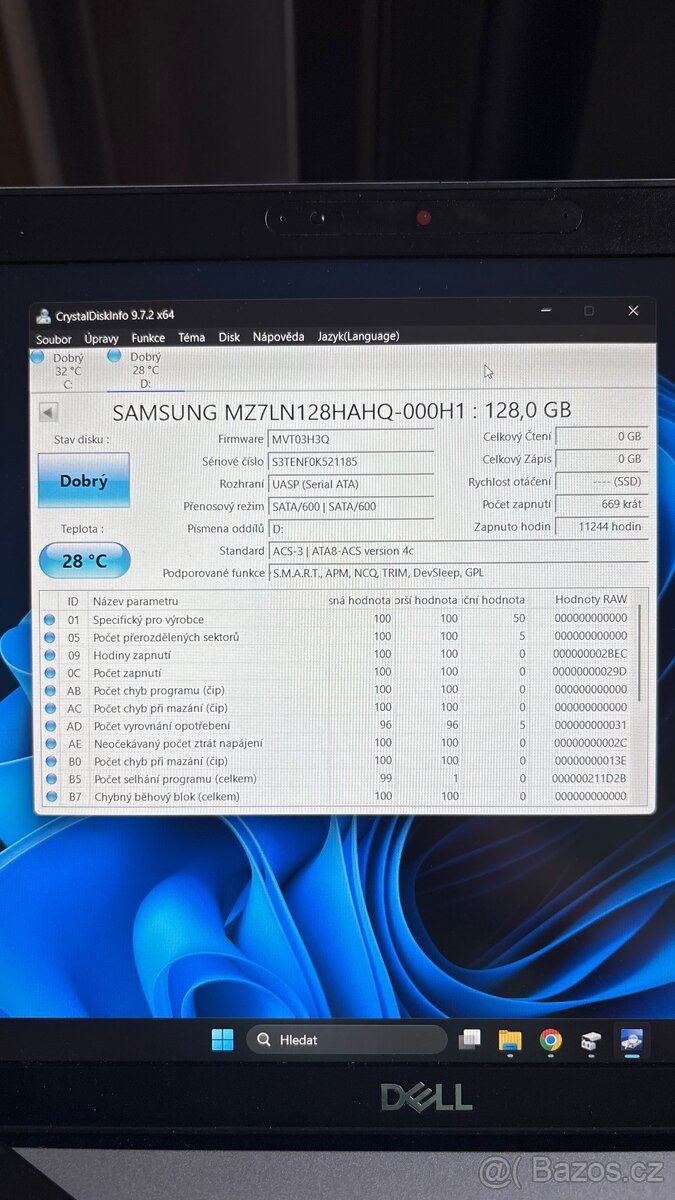Viewport: 675px width, 1200px height.
Task: Click the Rychlost otáčení (SSD) field
Action: click(x=601, y=482)
